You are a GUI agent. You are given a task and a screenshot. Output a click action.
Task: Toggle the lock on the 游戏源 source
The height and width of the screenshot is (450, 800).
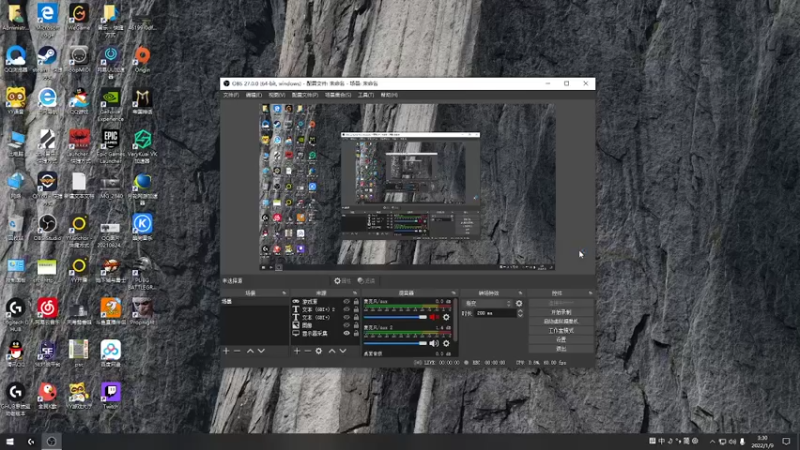(x=356, y=302)
